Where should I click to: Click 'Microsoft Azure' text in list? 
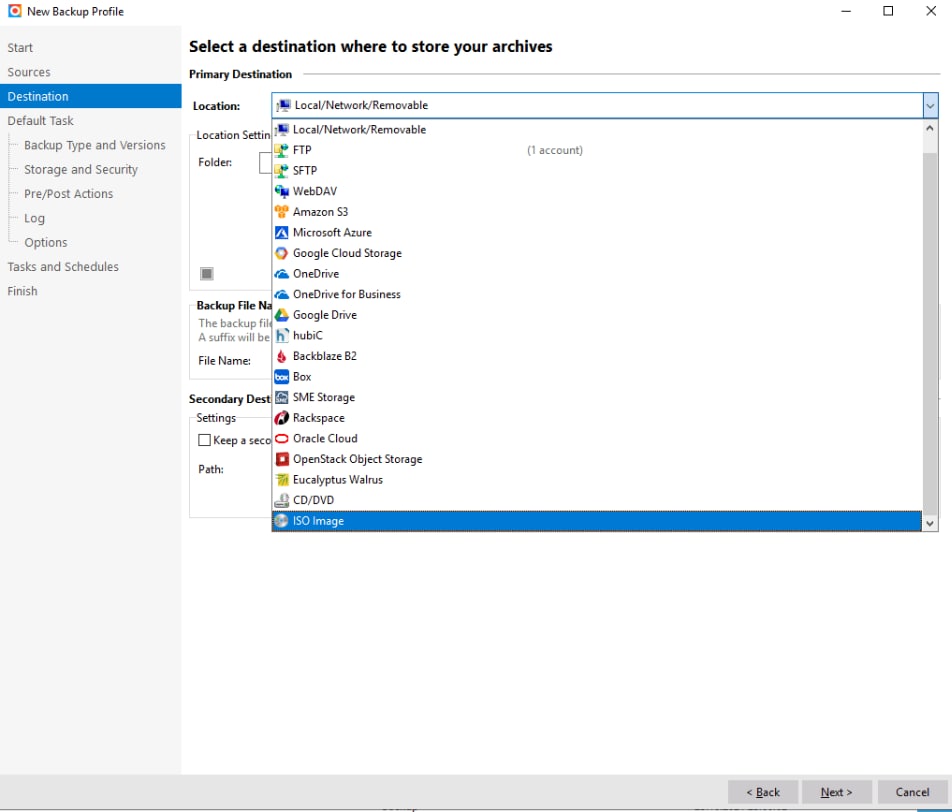[x=332, y=233]
